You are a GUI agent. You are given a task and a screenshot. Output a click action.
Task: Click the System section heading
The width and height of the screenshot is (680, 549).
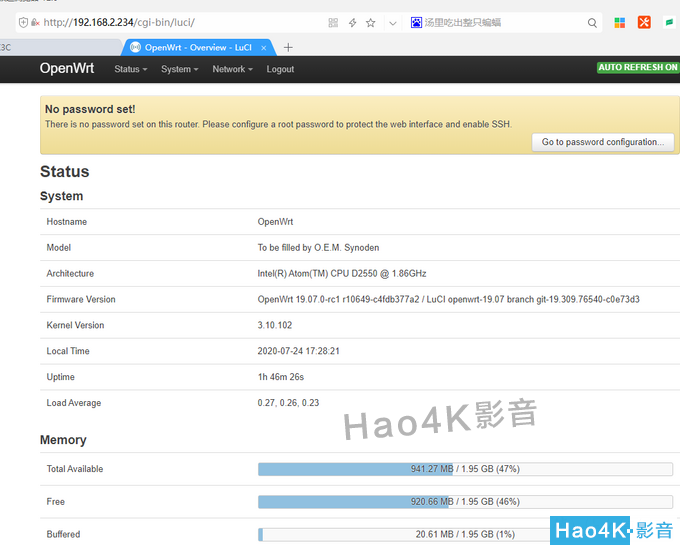point(62,196)
